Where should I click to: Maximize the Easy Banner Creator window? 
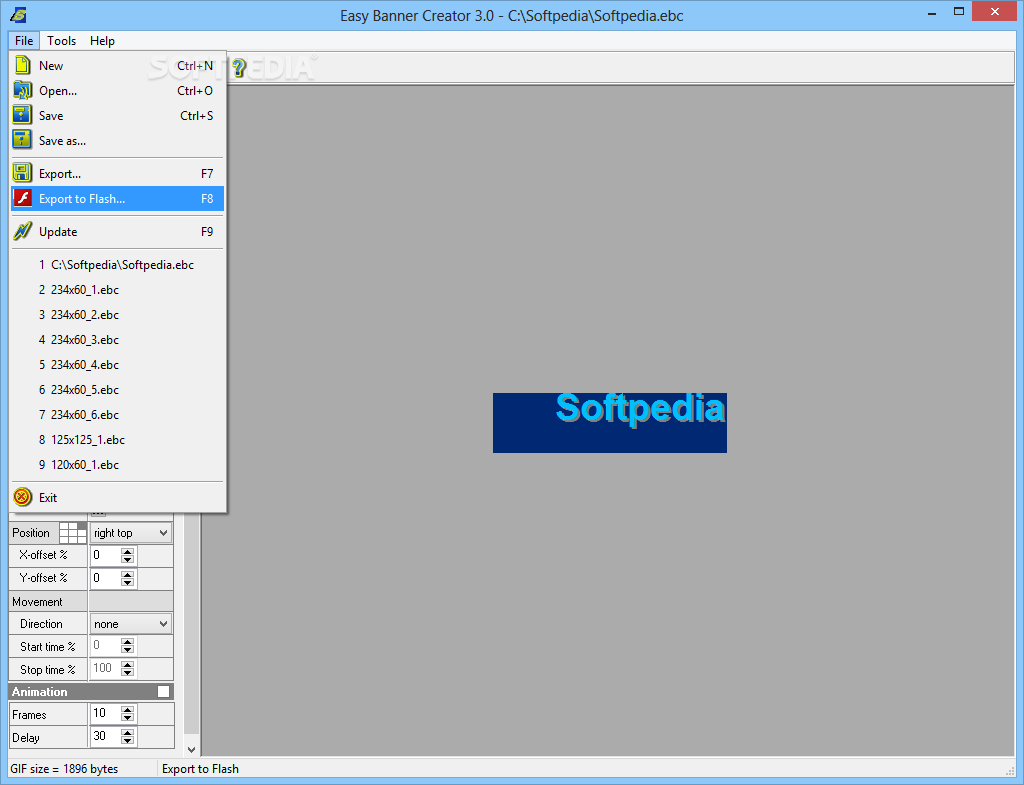(x=959, y=11)
